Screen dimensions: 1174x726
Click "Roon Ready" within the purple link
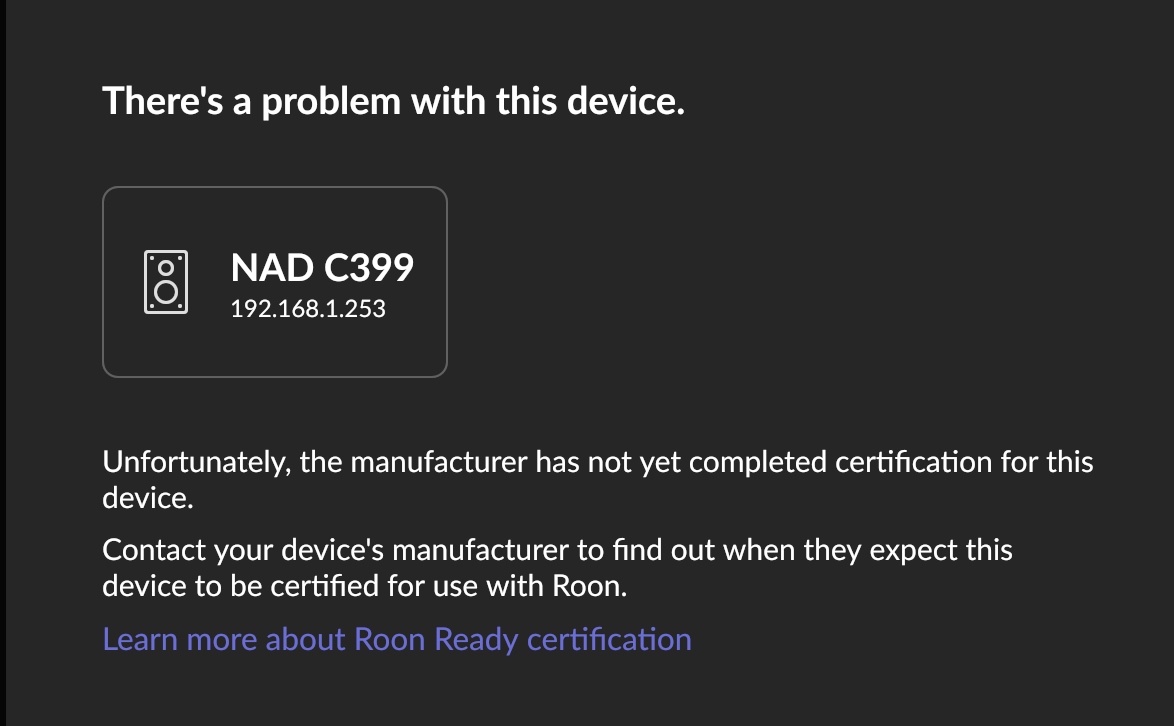[434, 639]
